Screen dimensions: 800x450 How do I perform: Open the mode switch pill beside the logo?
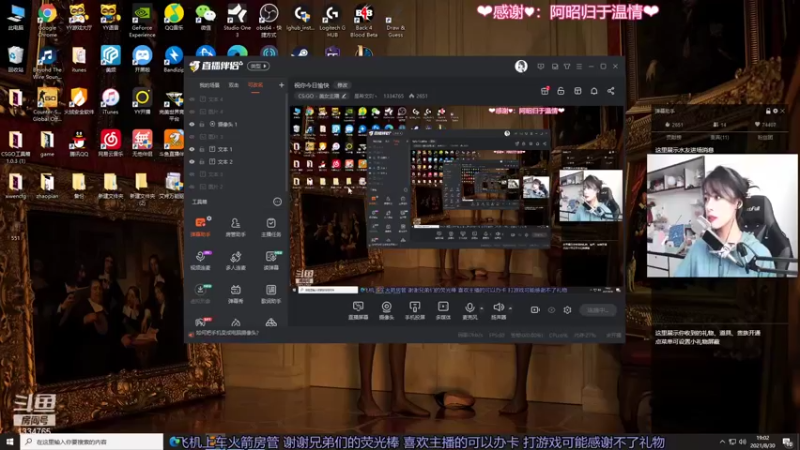click(258, 66)
